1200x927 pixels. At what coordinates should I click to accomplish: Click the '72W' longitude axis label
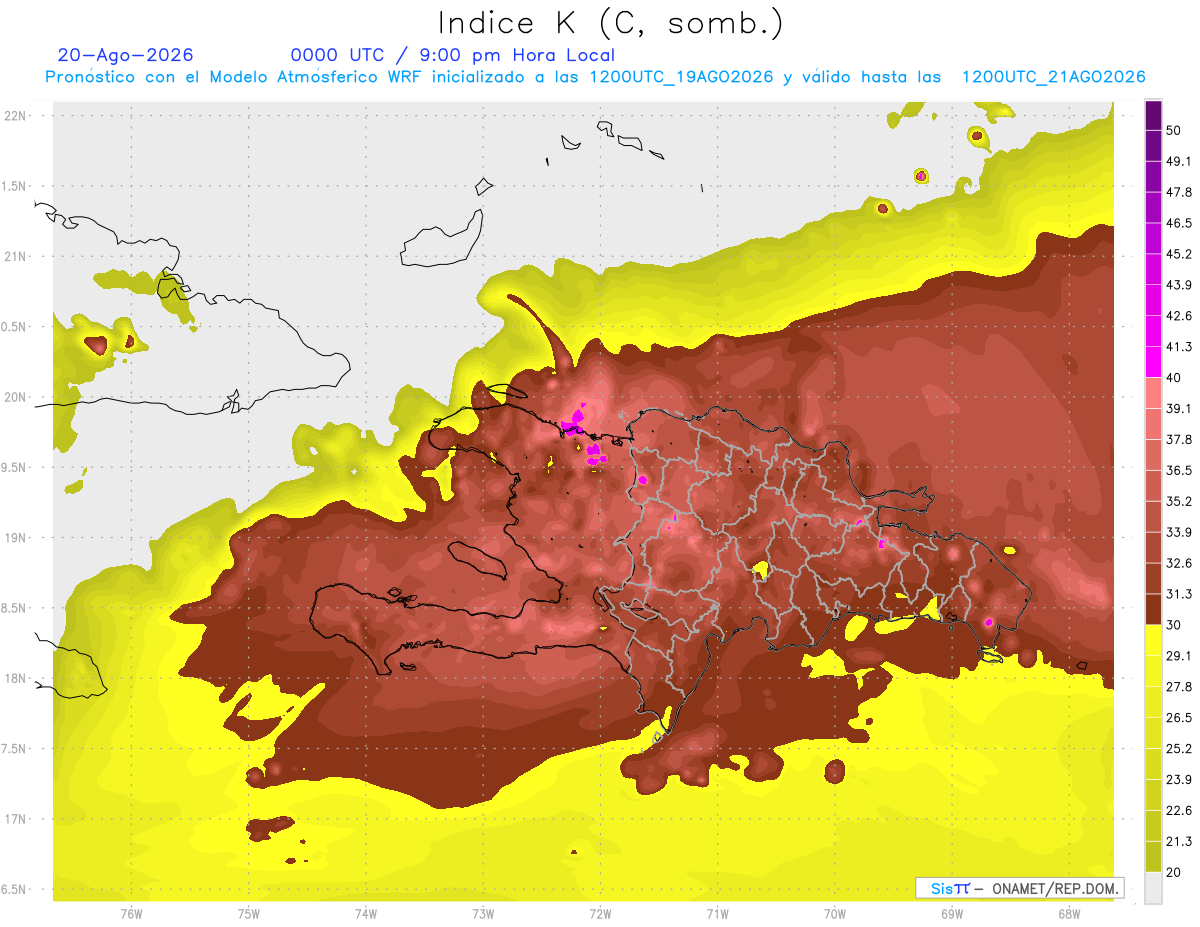[x=600, y=914]
